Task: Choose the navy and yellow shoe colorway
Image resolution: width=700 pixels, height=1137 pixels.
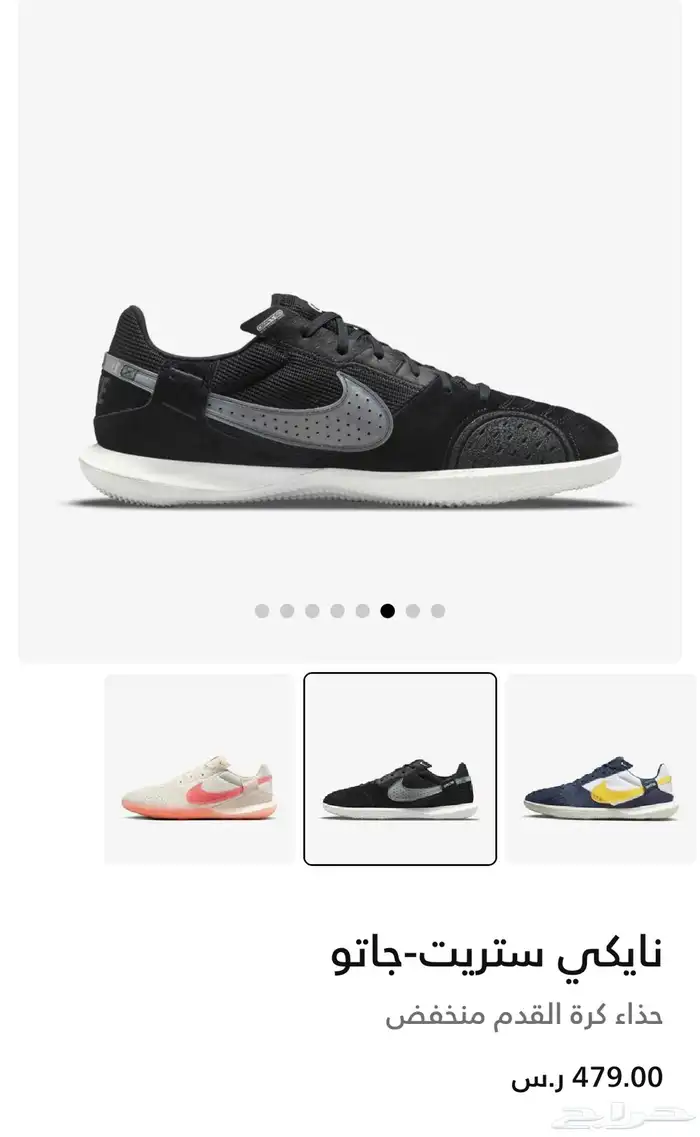Action: click(x=601, y=769)
